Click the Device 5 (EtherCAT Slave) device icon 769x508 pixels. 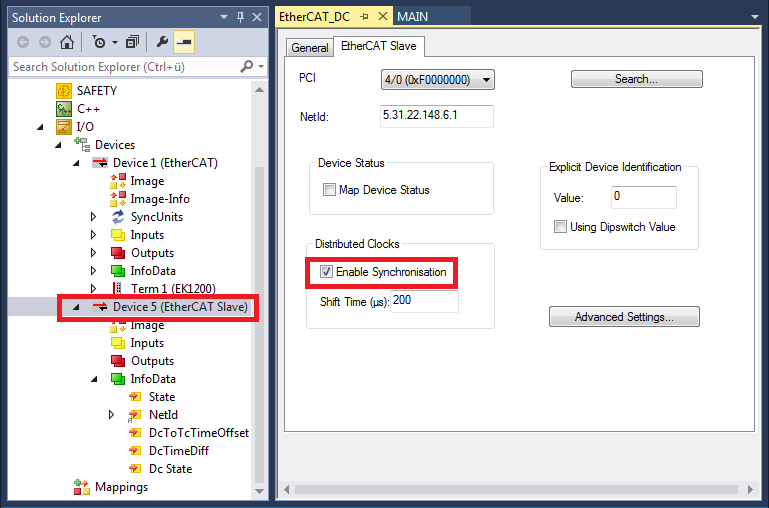(x=100, y=307)
